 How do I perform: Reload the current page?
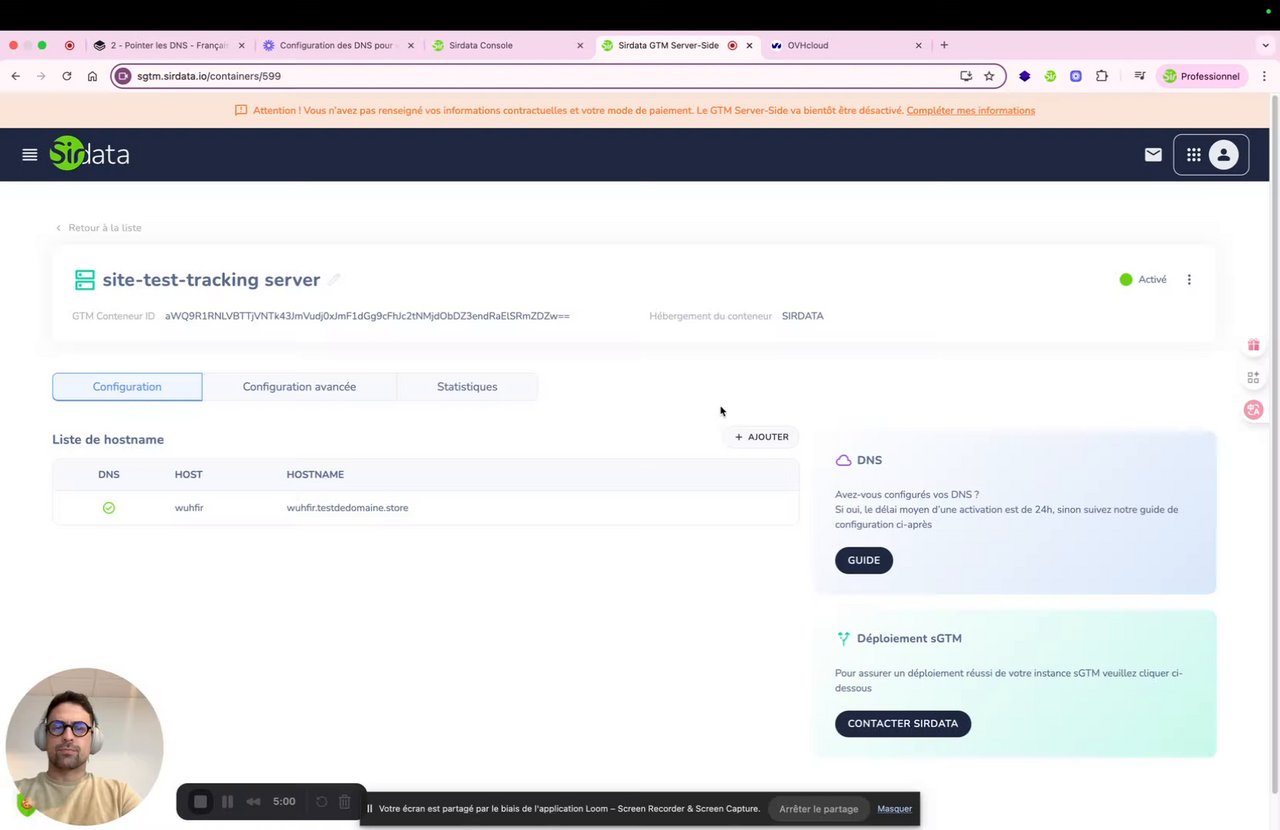coord(67,76)
